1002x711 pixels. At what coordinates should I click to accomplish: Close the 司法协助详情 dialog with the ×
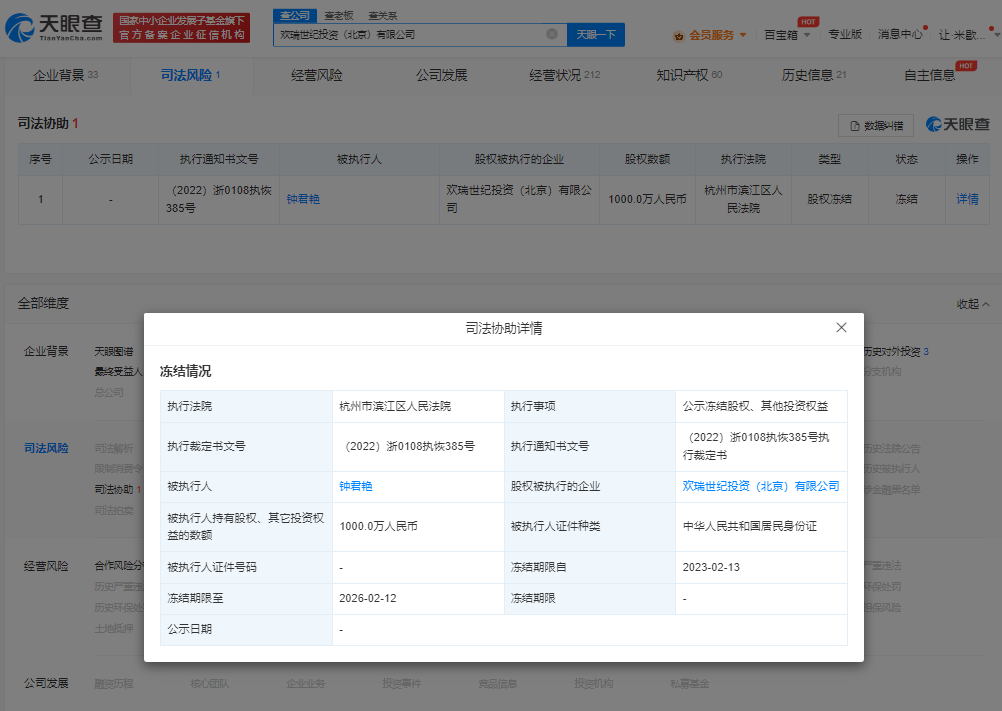click(x=841, y=328)
